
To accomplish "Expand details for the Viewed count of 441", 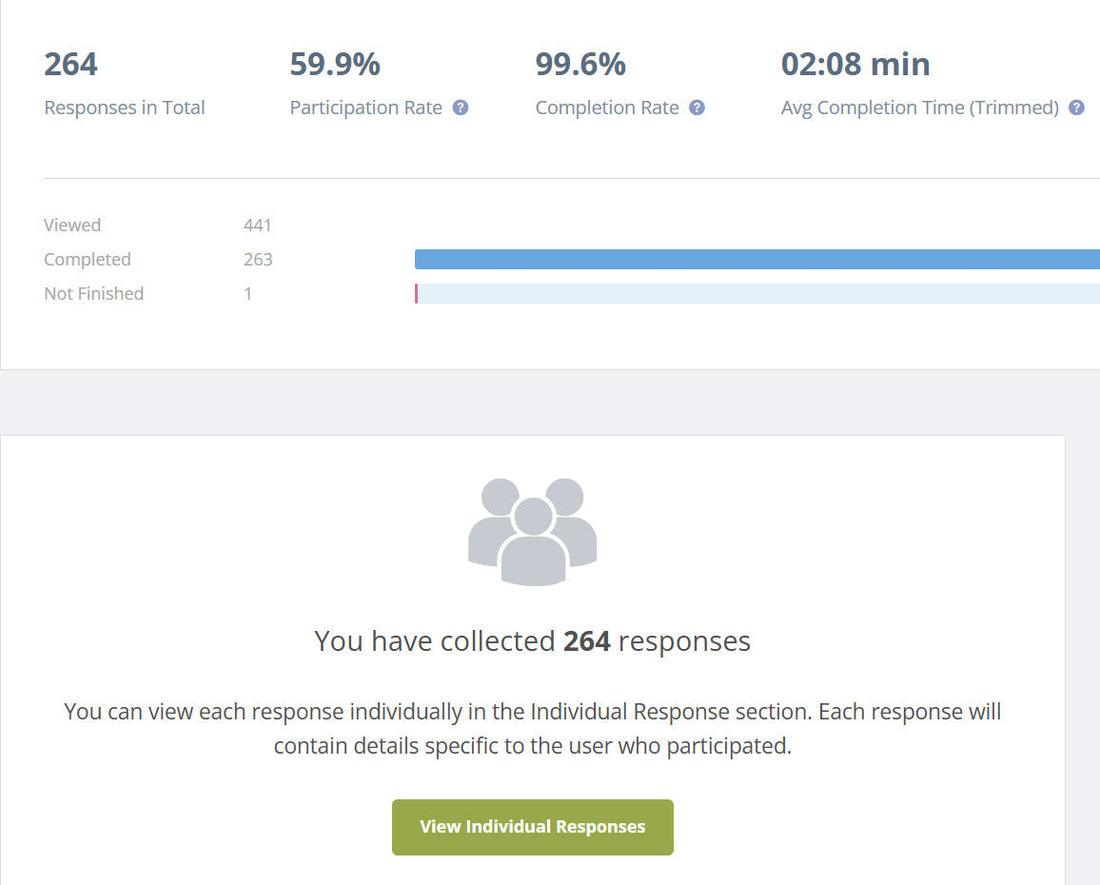I will [x=257, y=225].
